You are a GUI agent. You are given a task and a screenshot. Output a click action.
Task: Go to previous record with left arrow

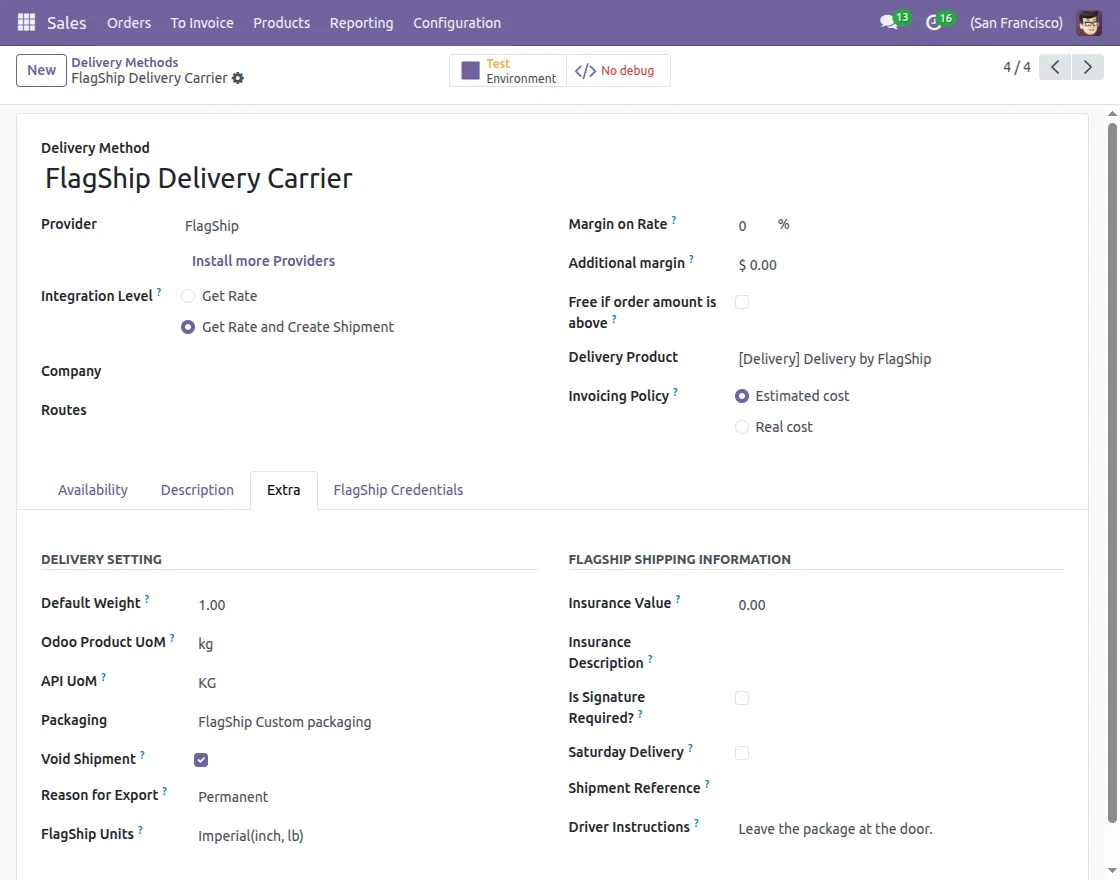(1054, 66)
